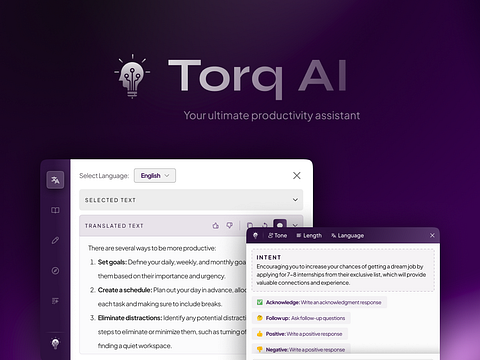The image size is (480, 360).
Task: Click the 'Set goals:' list item text
Action: pyautogui.click(x=112, y=262)
